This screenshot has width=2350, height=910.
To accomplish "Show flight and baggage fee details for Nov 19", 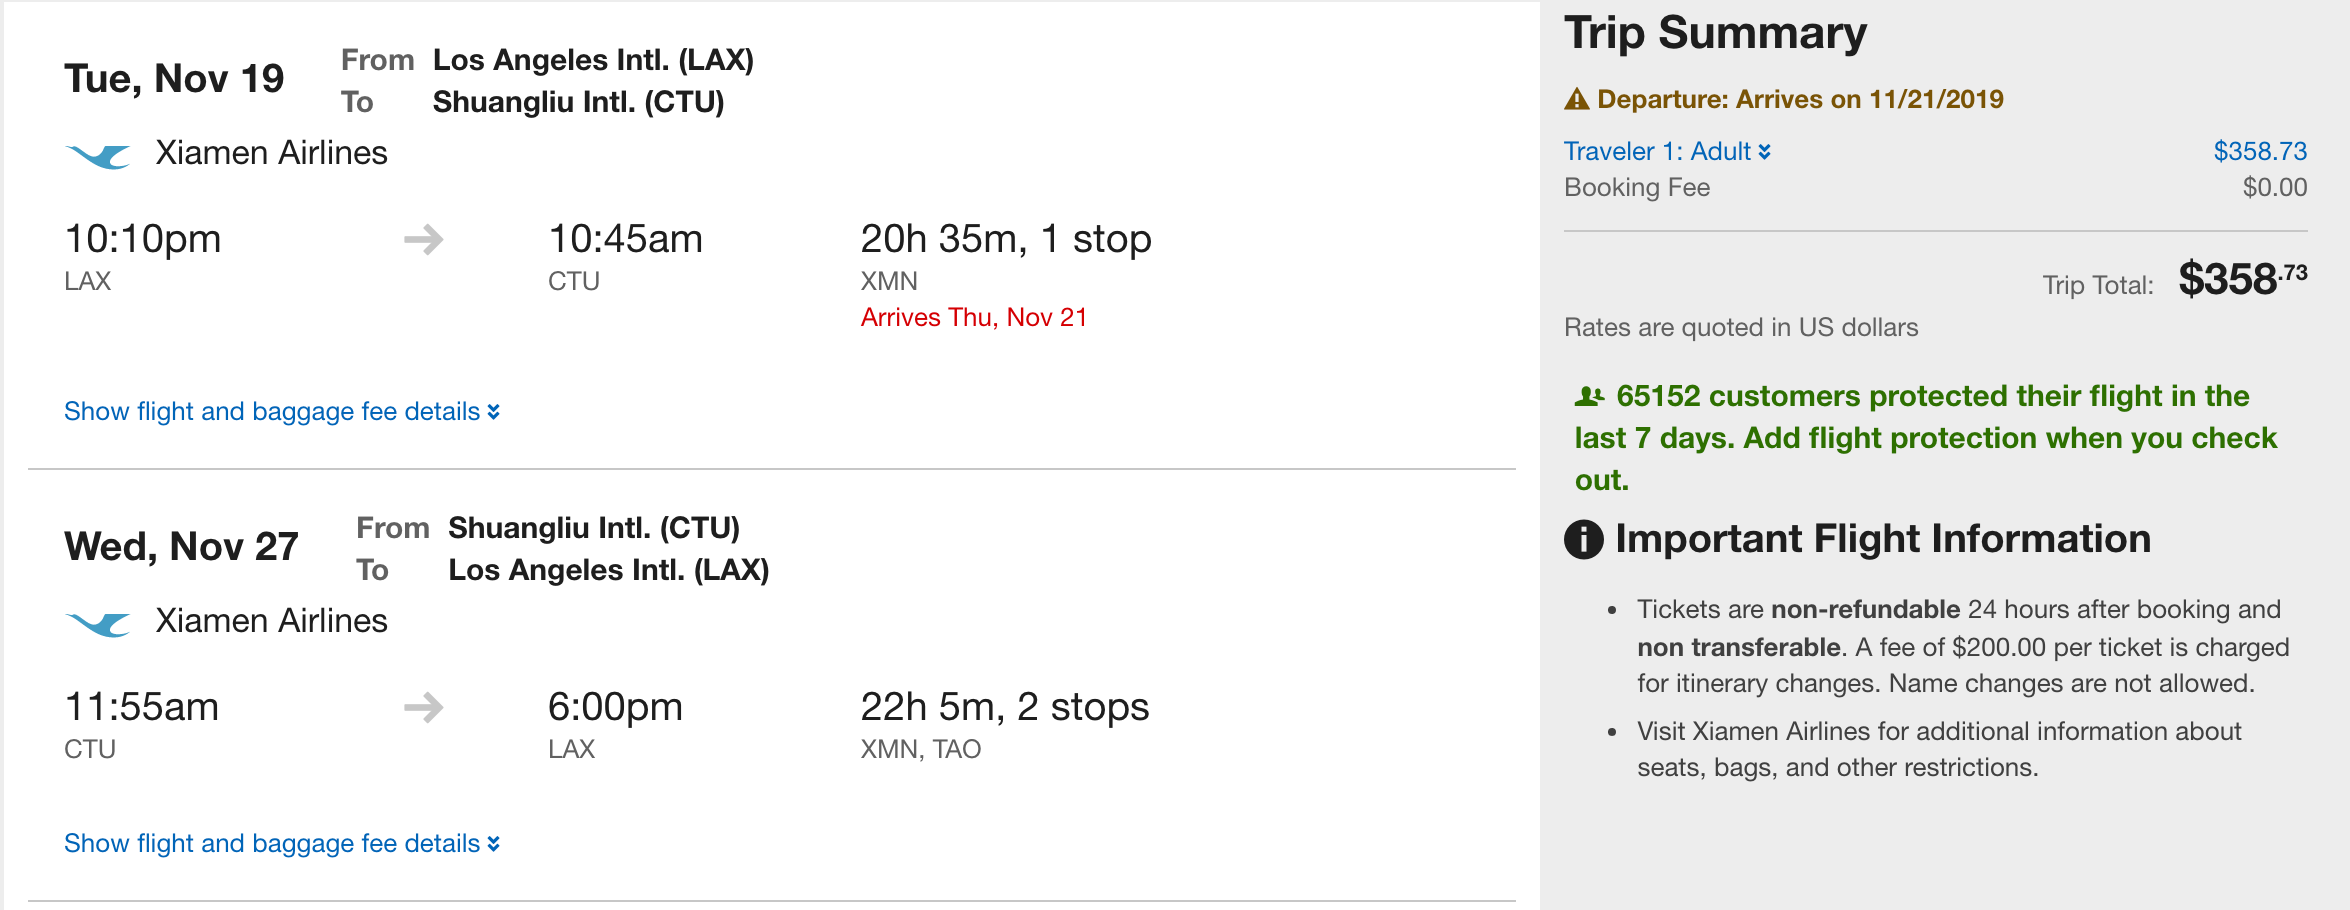I will [281, 412].
